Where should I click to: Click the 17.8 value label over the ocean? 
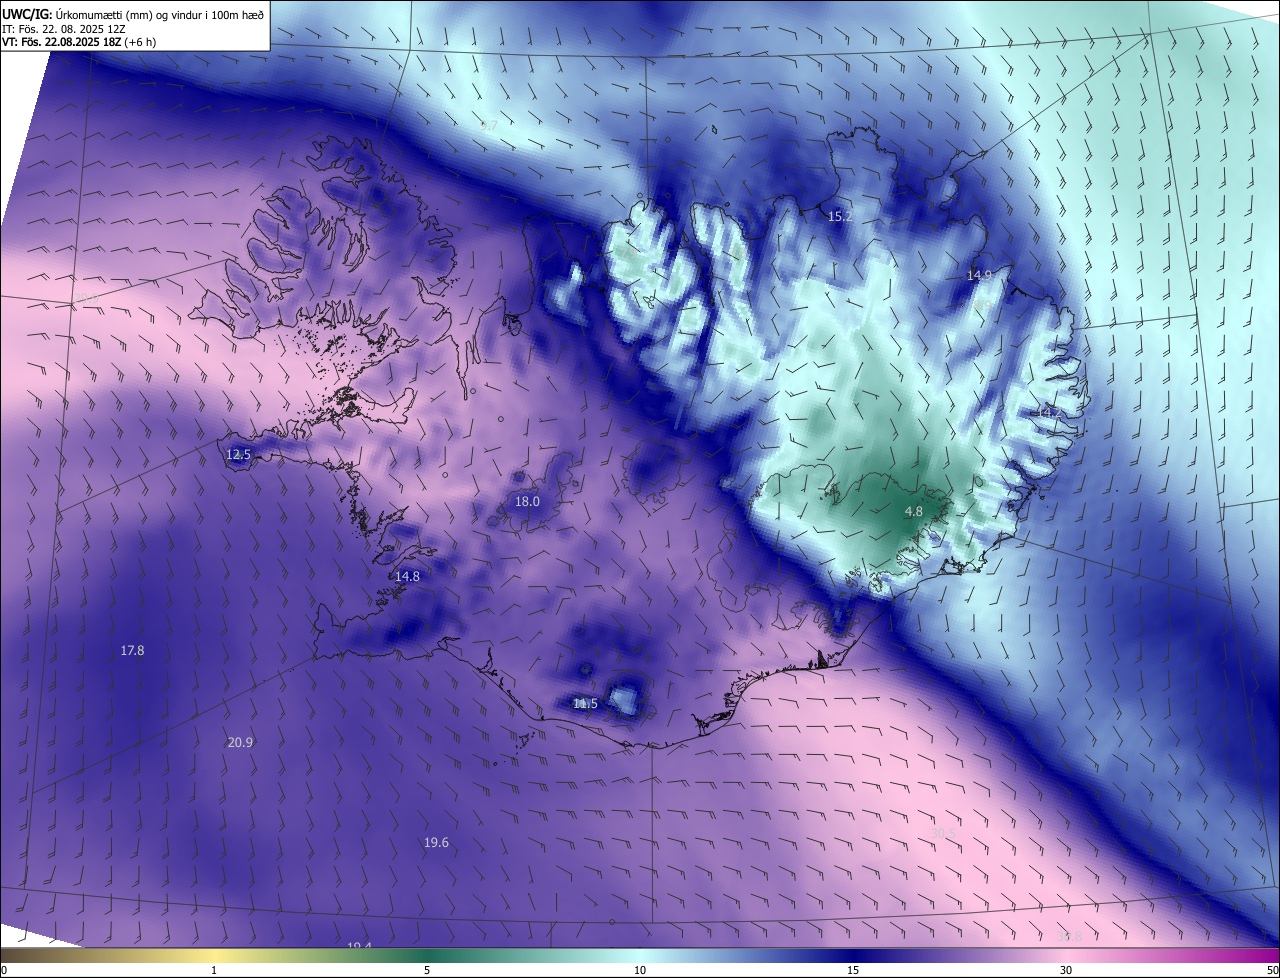(x=132, y=650)
